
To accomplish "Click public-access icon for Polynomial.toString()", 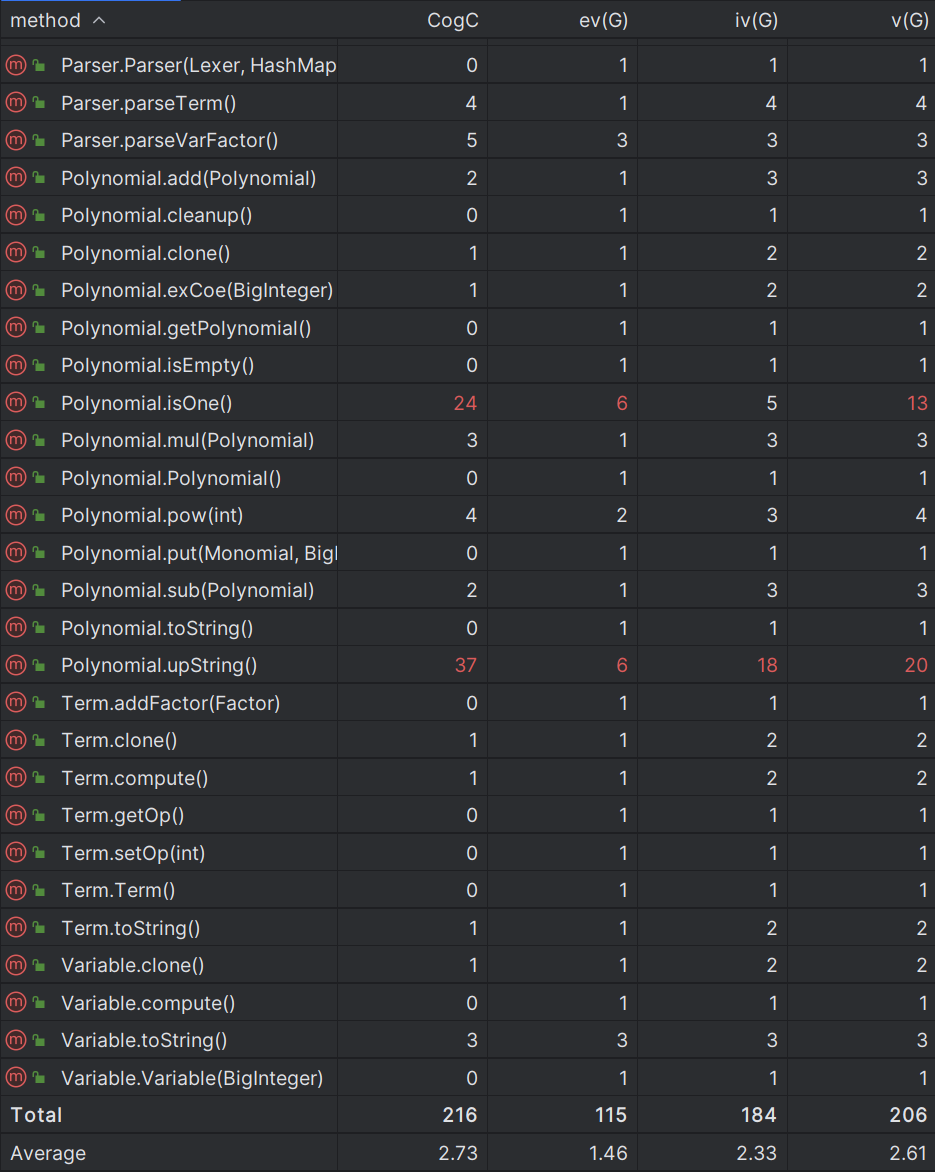I will 39,628.
